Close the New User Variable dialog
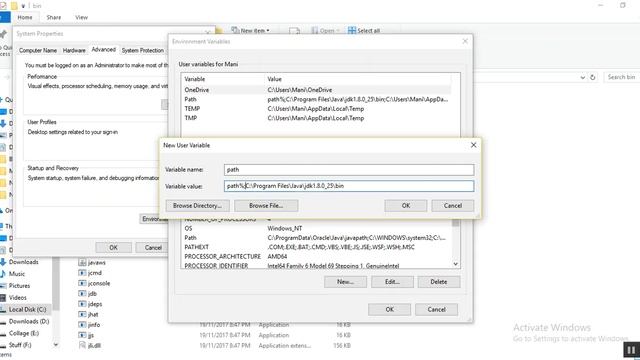The height and width of the screenshot is (360, 640). 473,145
